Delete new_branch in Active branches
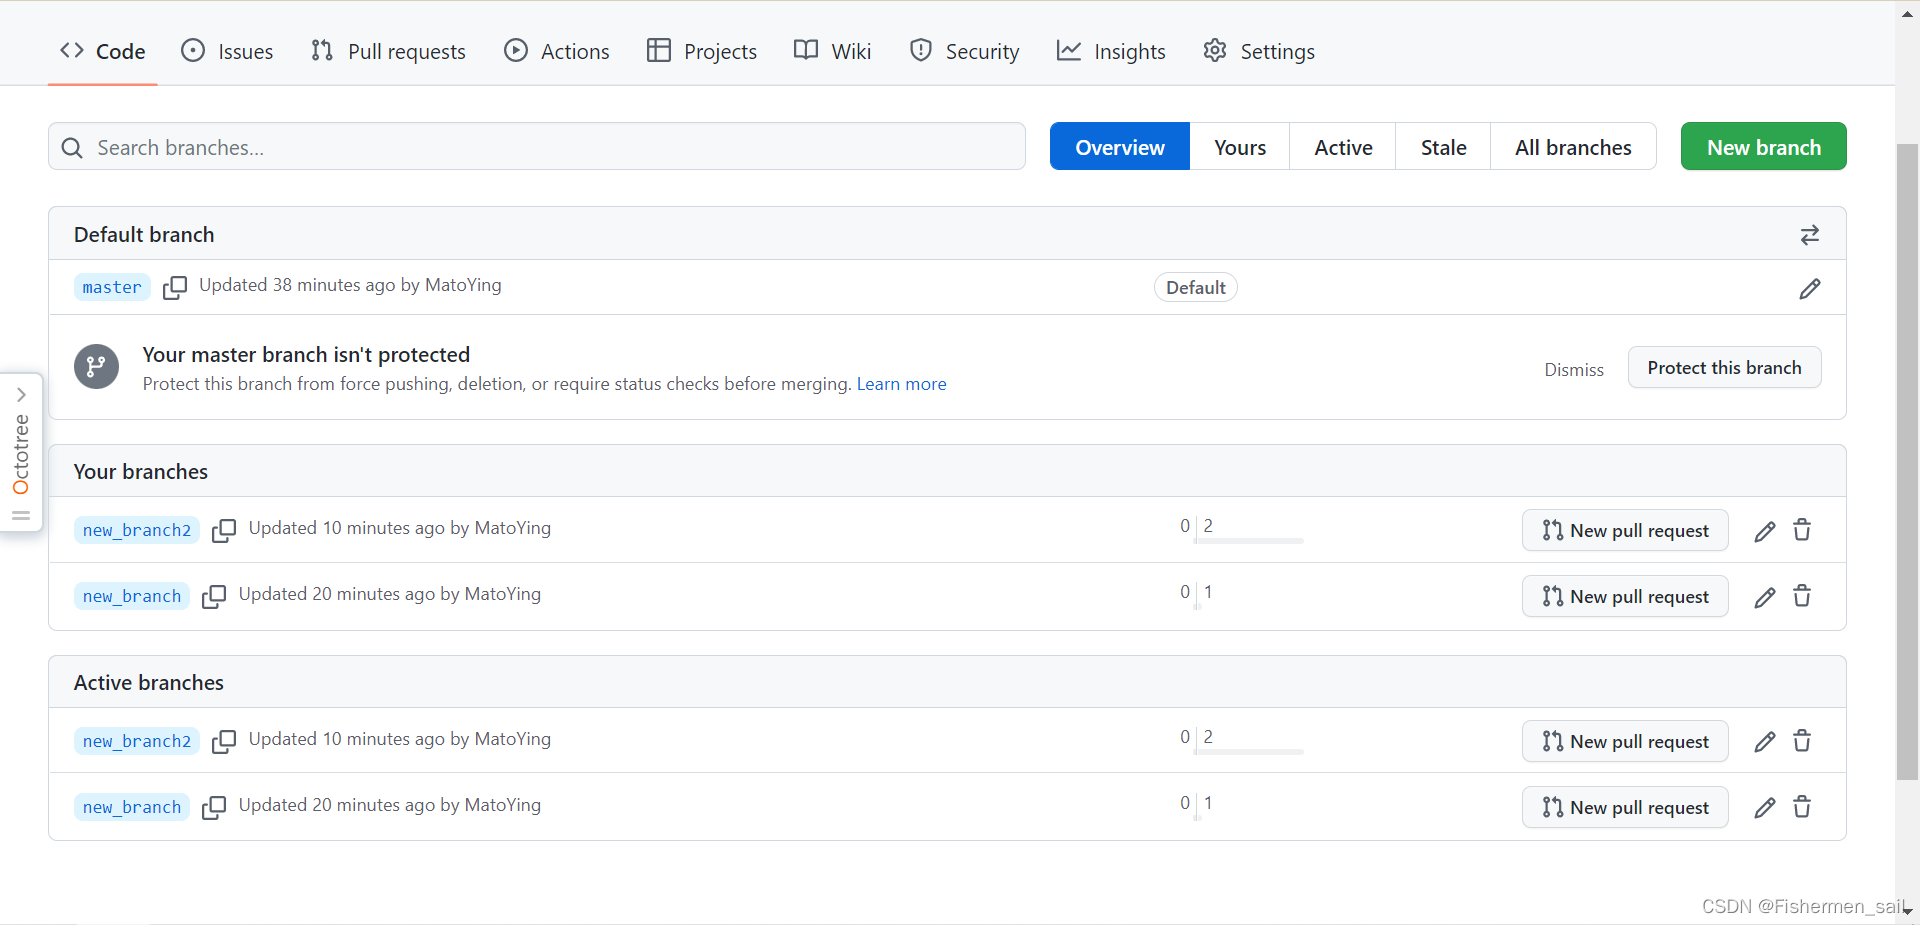 (1802, 807)
